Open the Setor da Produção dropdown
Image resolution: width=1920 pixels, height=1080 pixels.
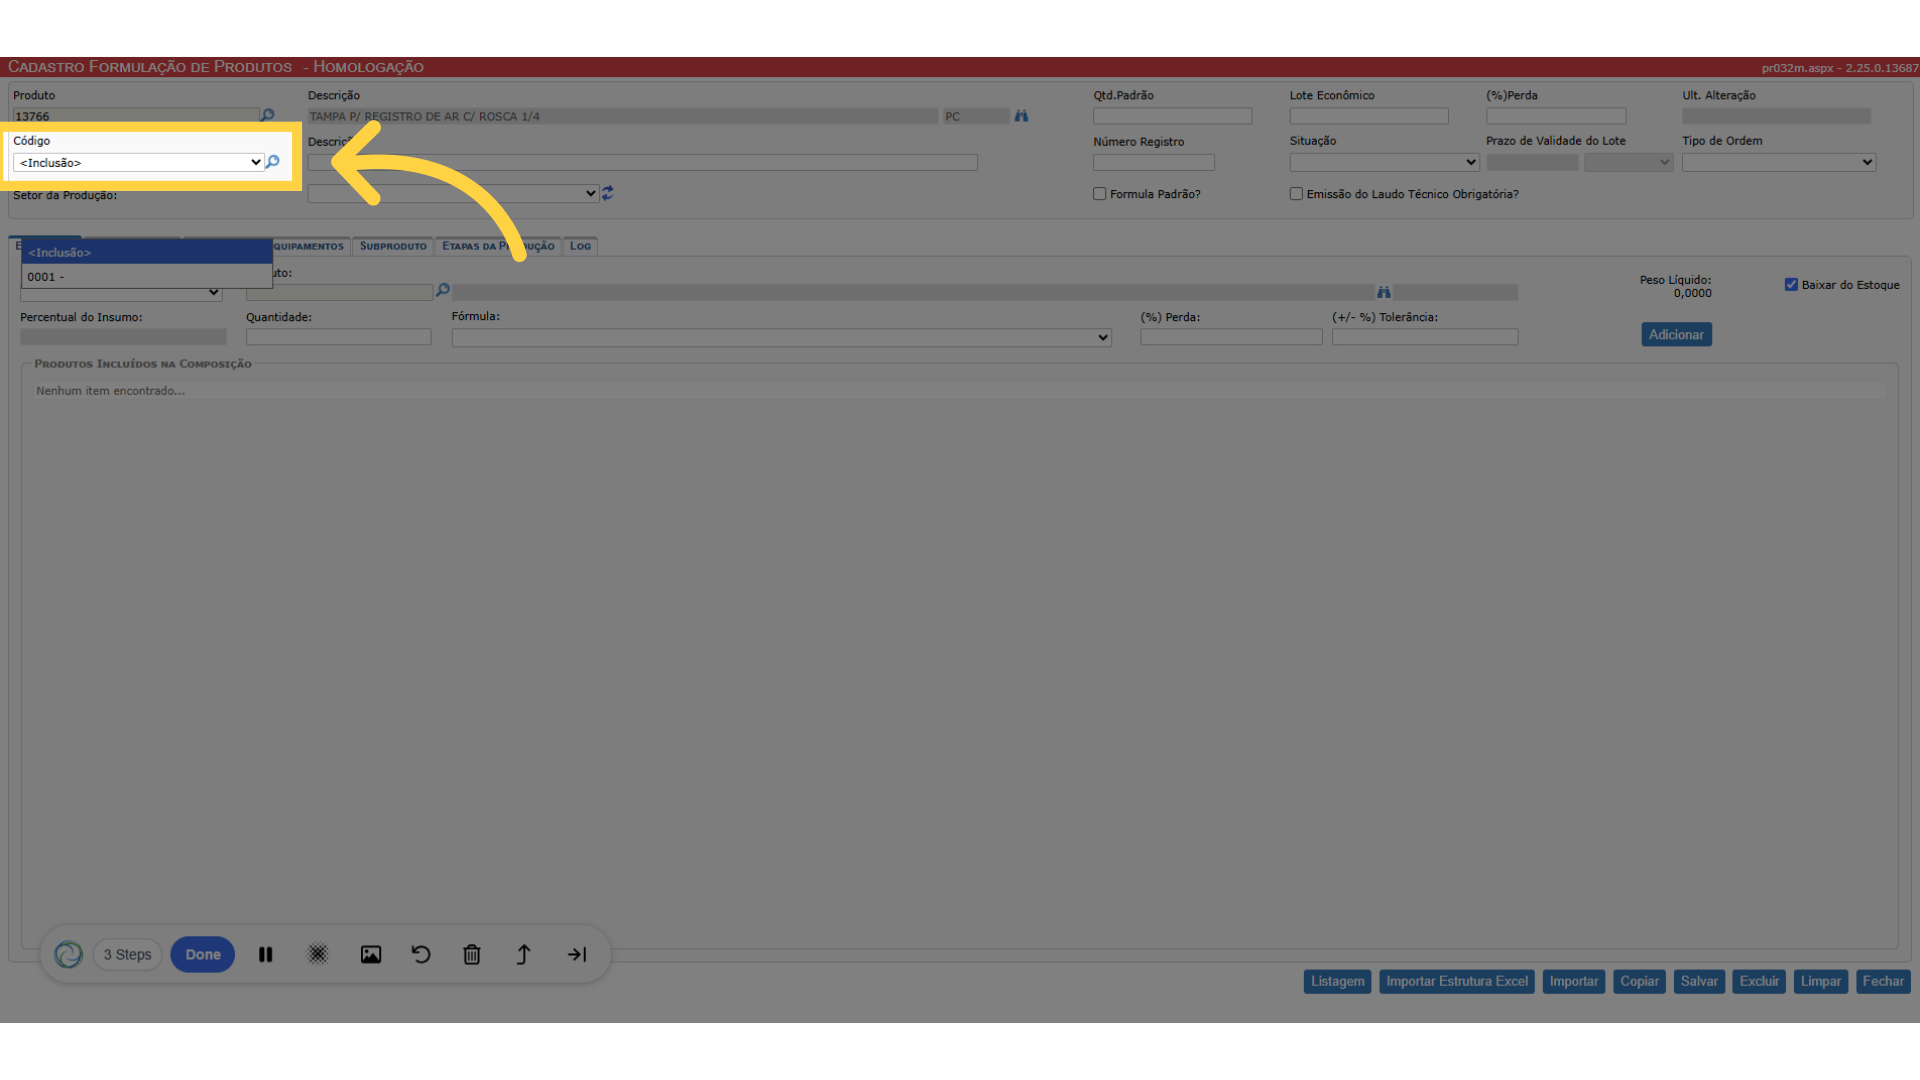click(x=453, y=193)
